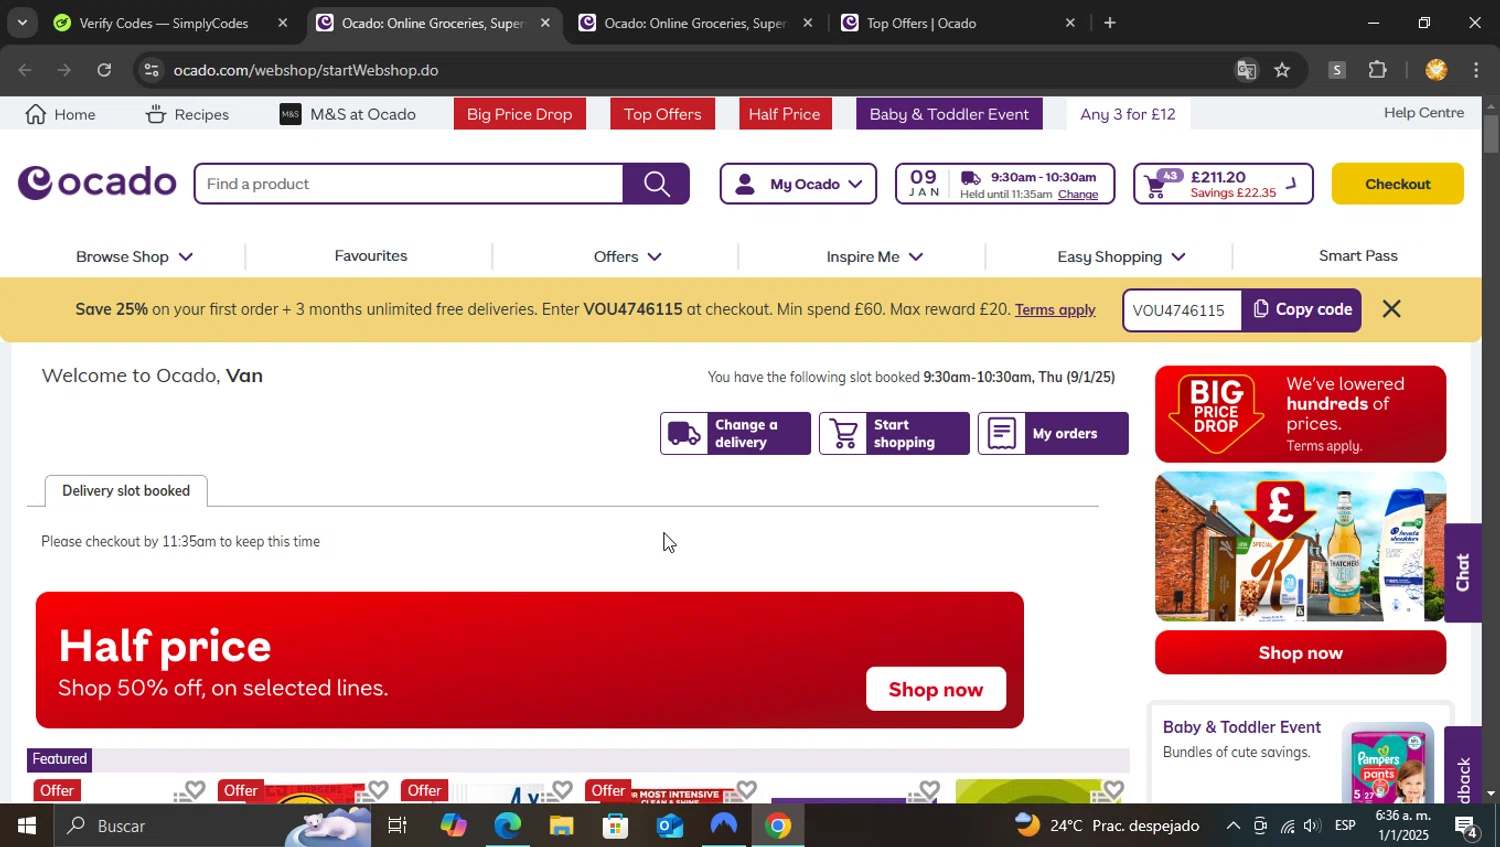Open Chrome profile avatar
Viewport: 1500px width, 847px height.
tap(1436, 70)
